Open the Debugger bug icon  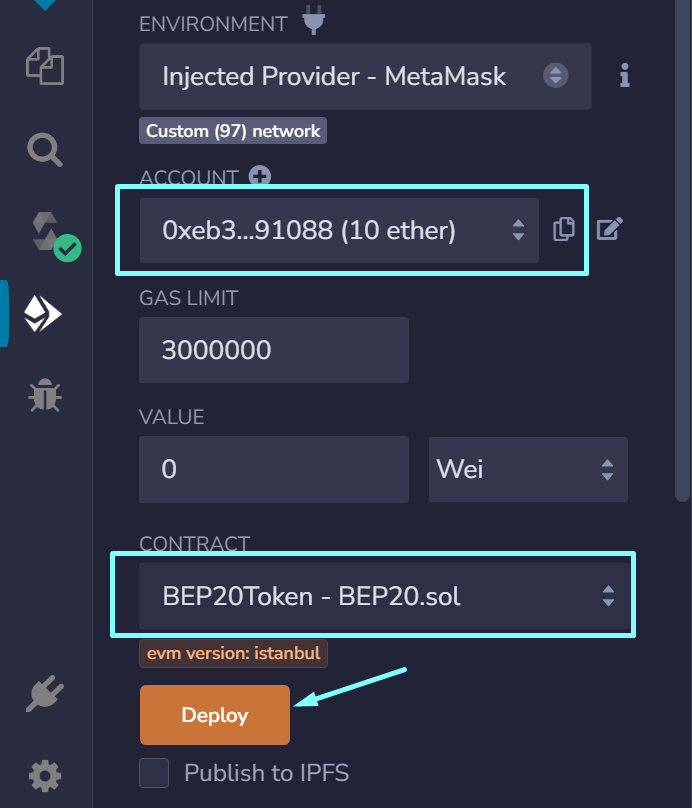click(x=45, y=395)
